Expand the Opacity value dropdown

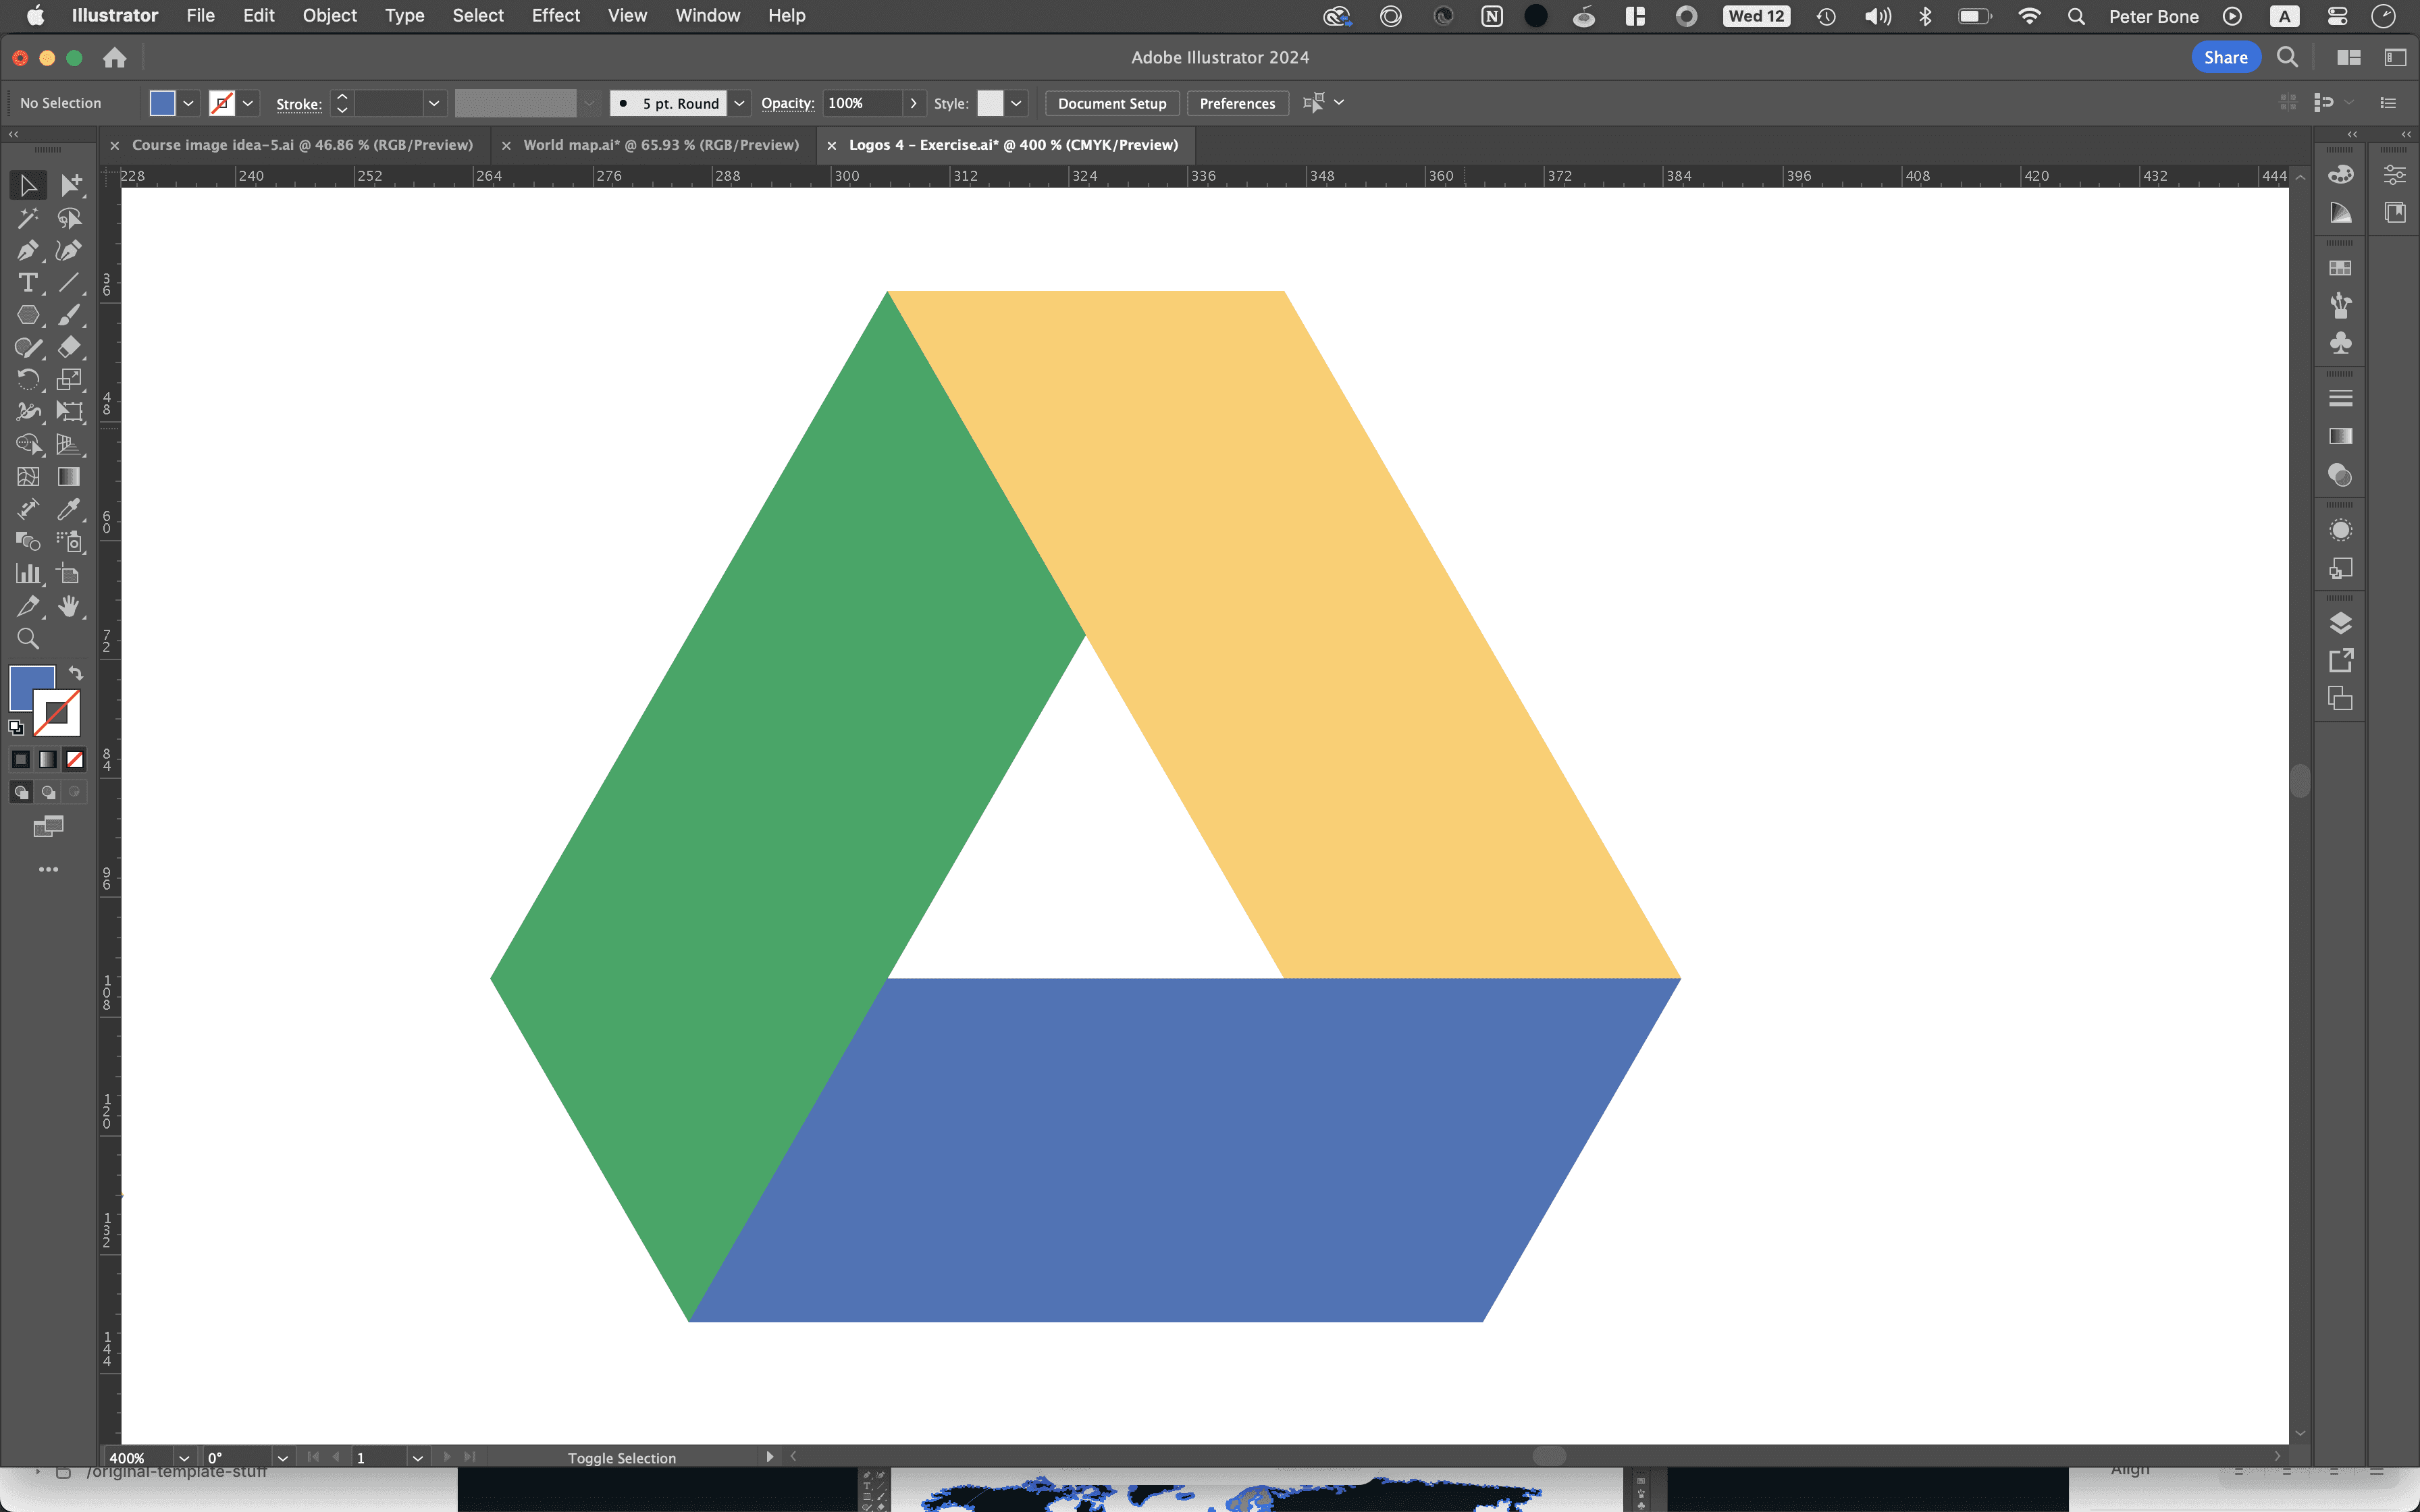pos(913,103)
